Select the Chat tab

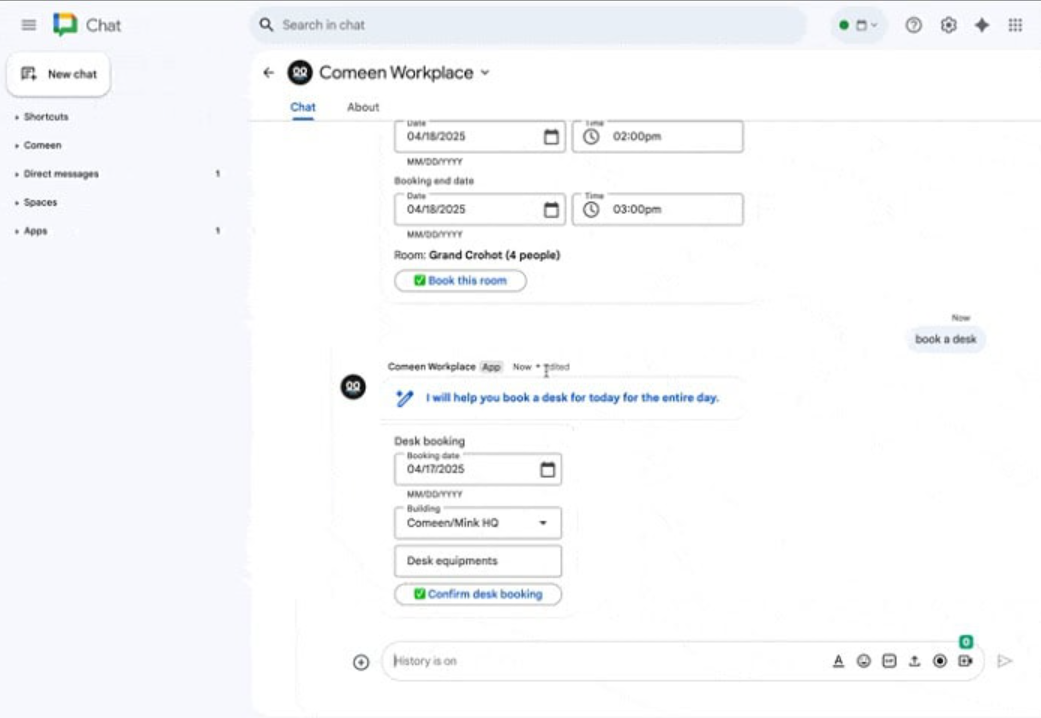point(302,107)
